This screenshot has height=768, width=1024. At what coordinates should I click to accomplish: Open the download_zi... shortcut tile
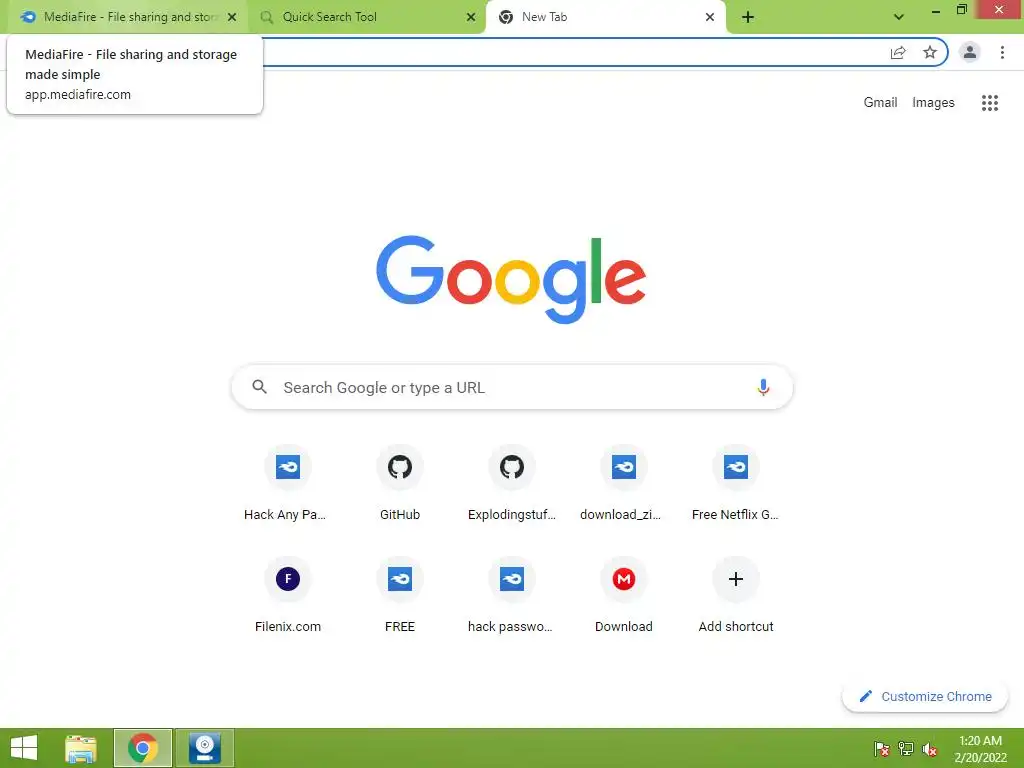point(624,483)
